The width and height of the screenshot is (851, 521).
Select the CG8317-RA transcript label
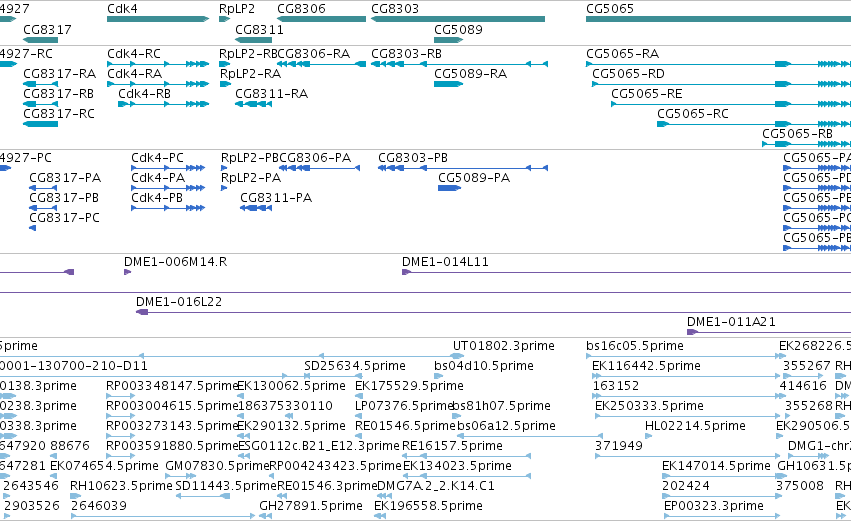pyautogui.click(x=60, y=74)
